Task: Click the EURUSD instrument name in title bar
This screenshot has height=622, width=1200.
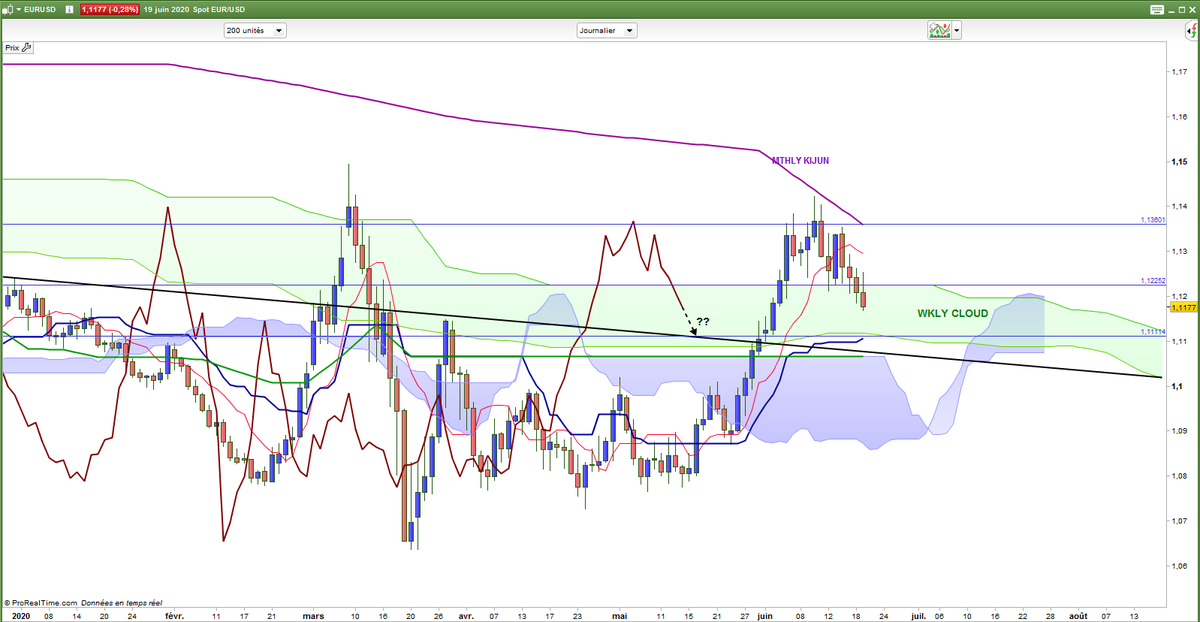Action: [x=40, y=10]
